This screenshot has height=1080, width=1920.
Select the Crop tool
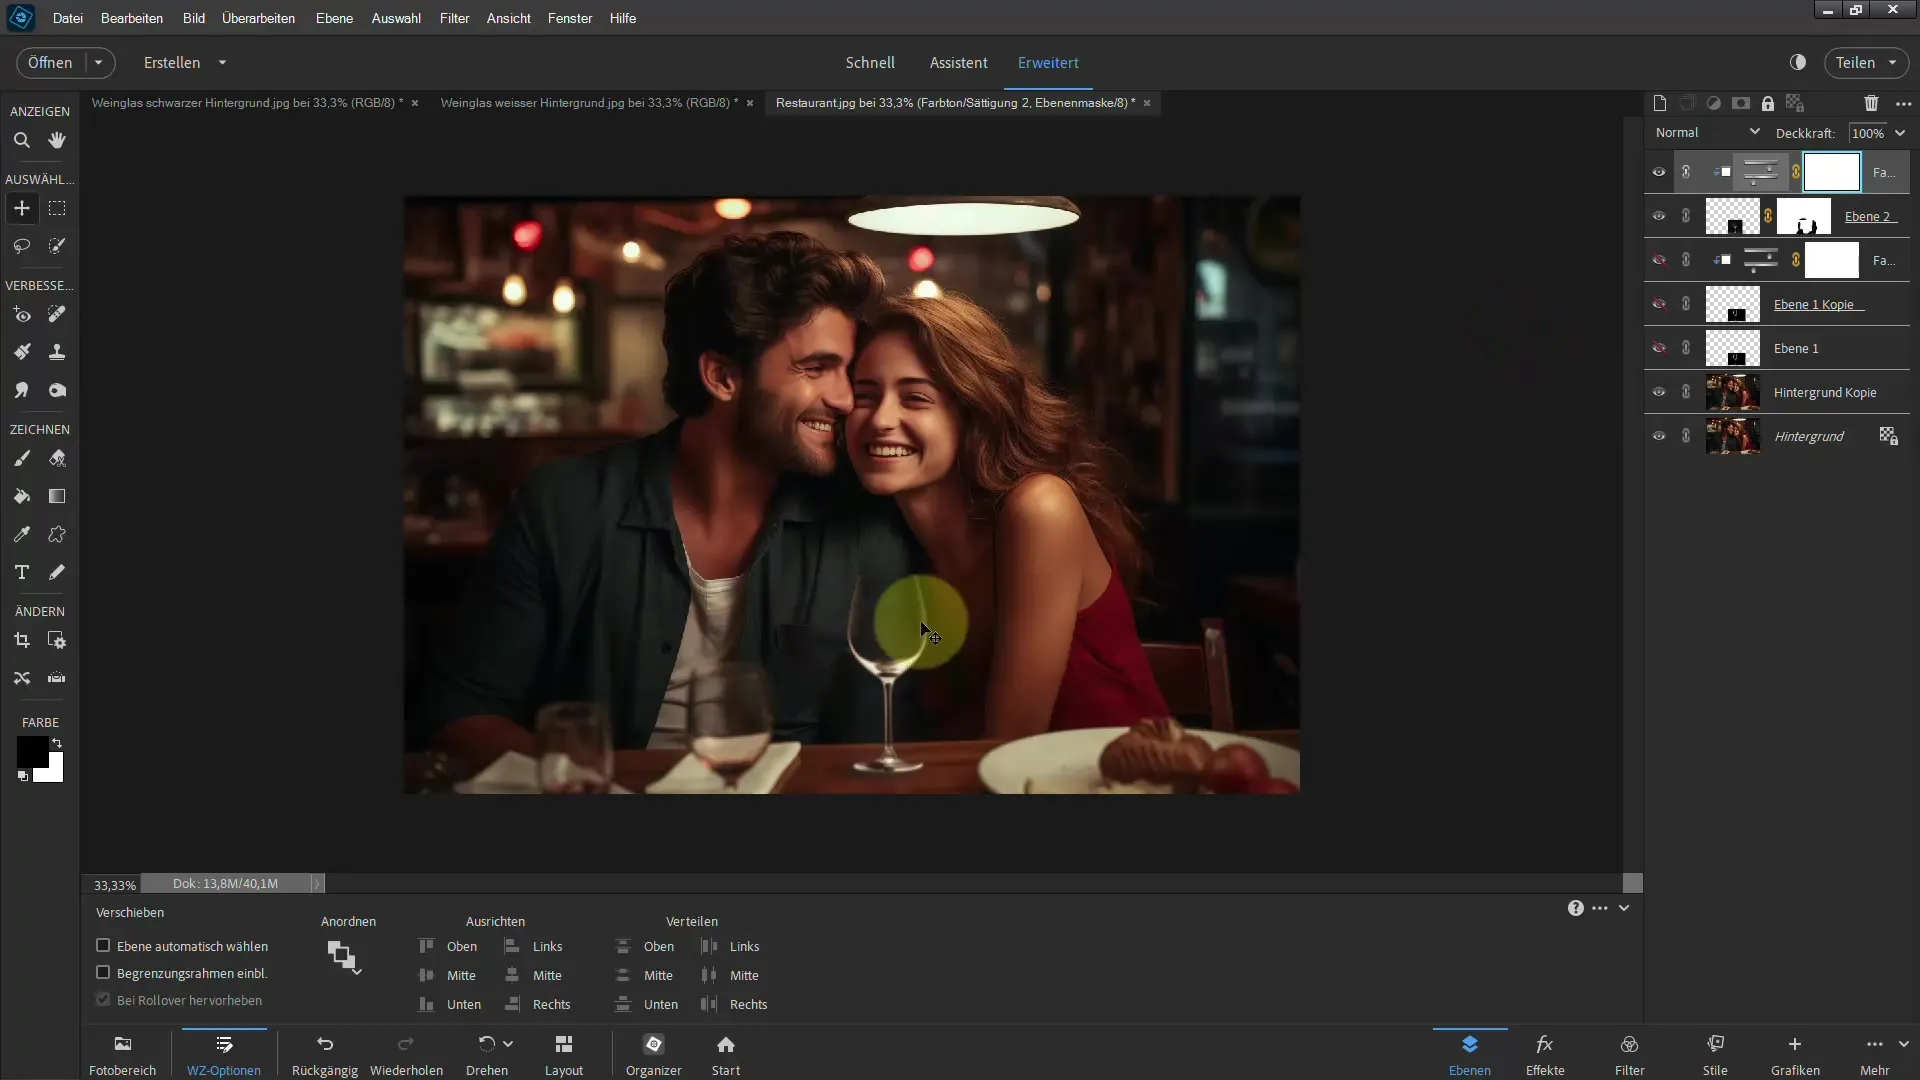pos(21,641)
